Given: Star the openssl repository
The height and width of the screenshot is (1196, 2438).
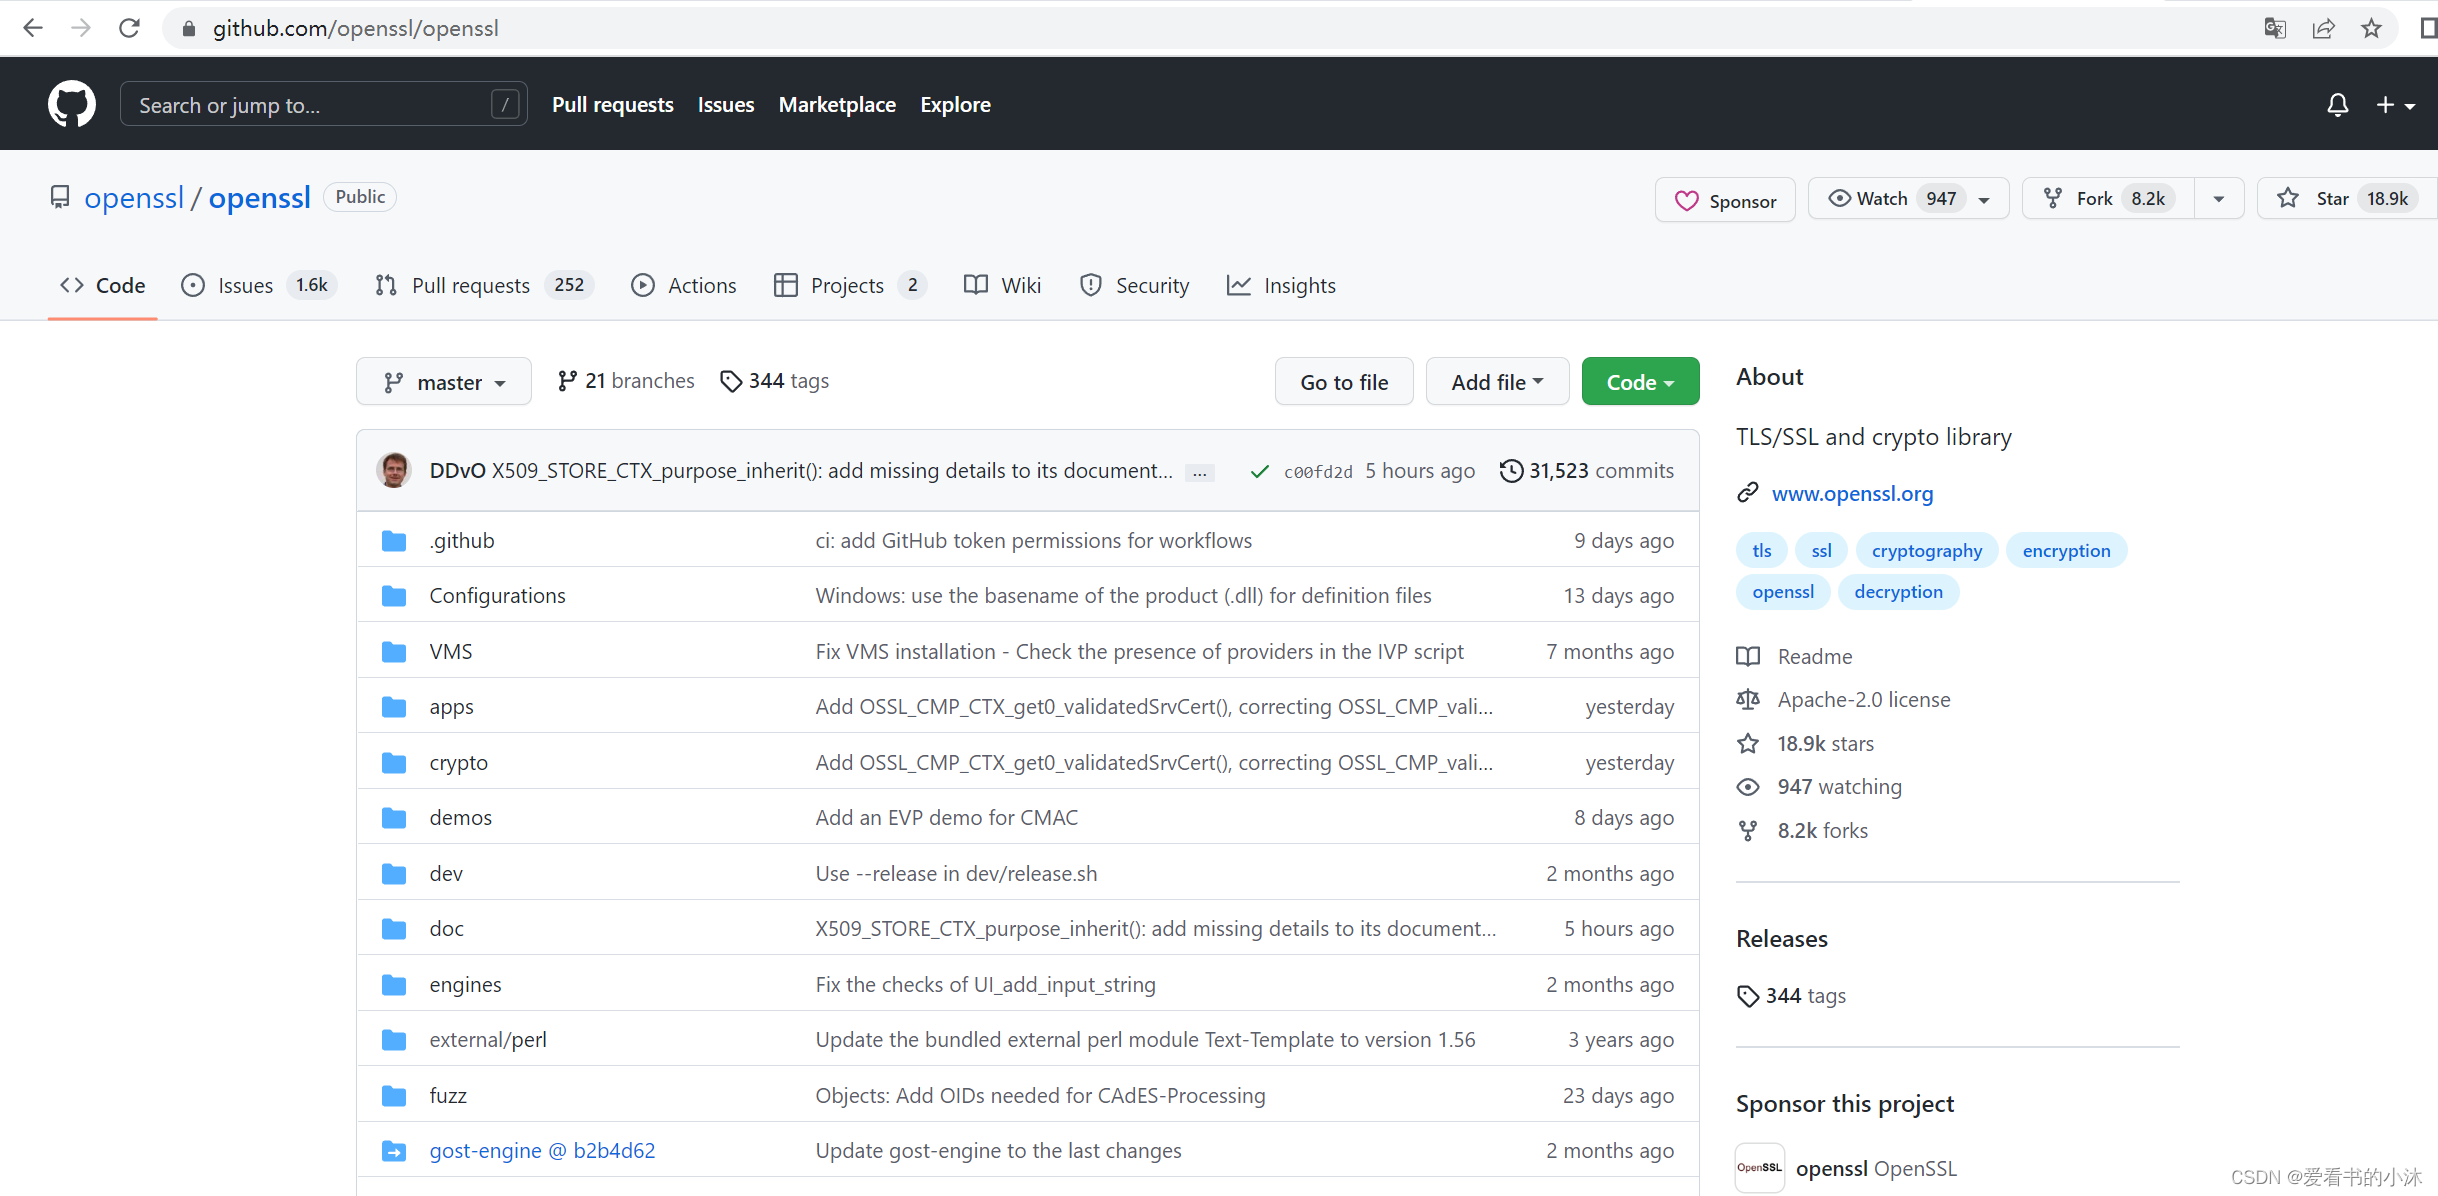Looking at the screenshot, I should [x=2330, y=199].
